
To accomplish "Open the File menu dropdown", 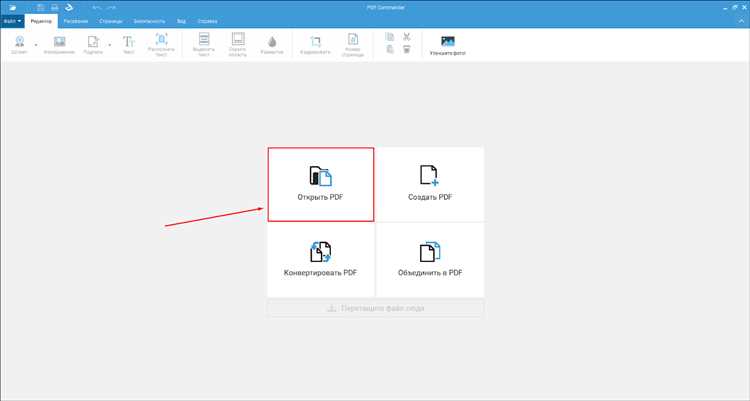I will [12, 21].
